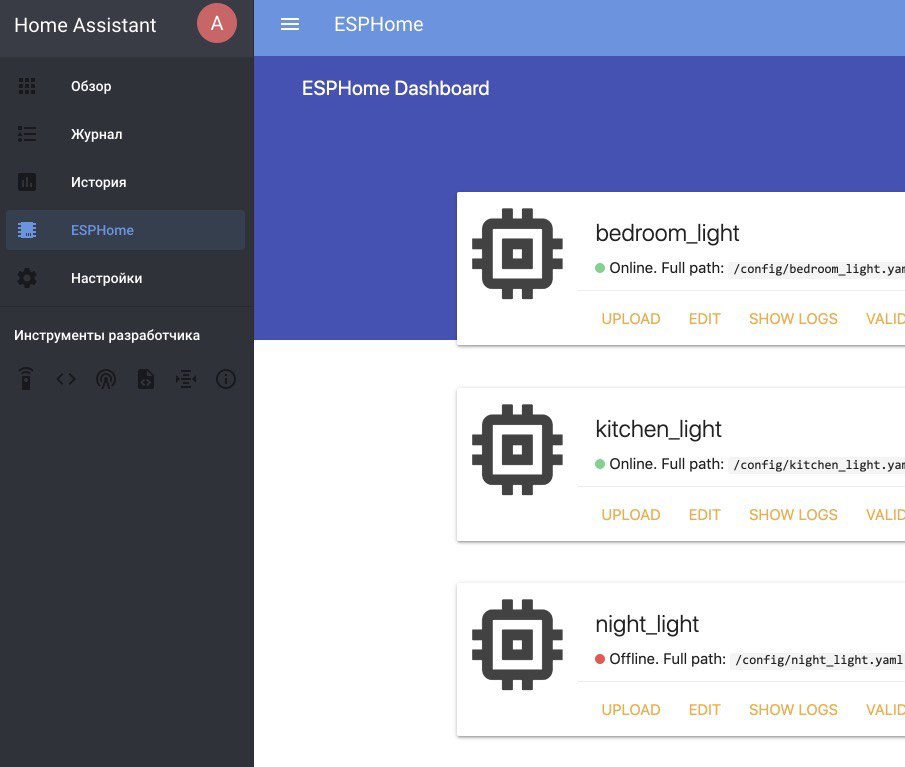Screen dimensions: 905x767
Task: Click the ESPHome Dashboard heading
Action: pyautogui.click(x=395, y=88)
